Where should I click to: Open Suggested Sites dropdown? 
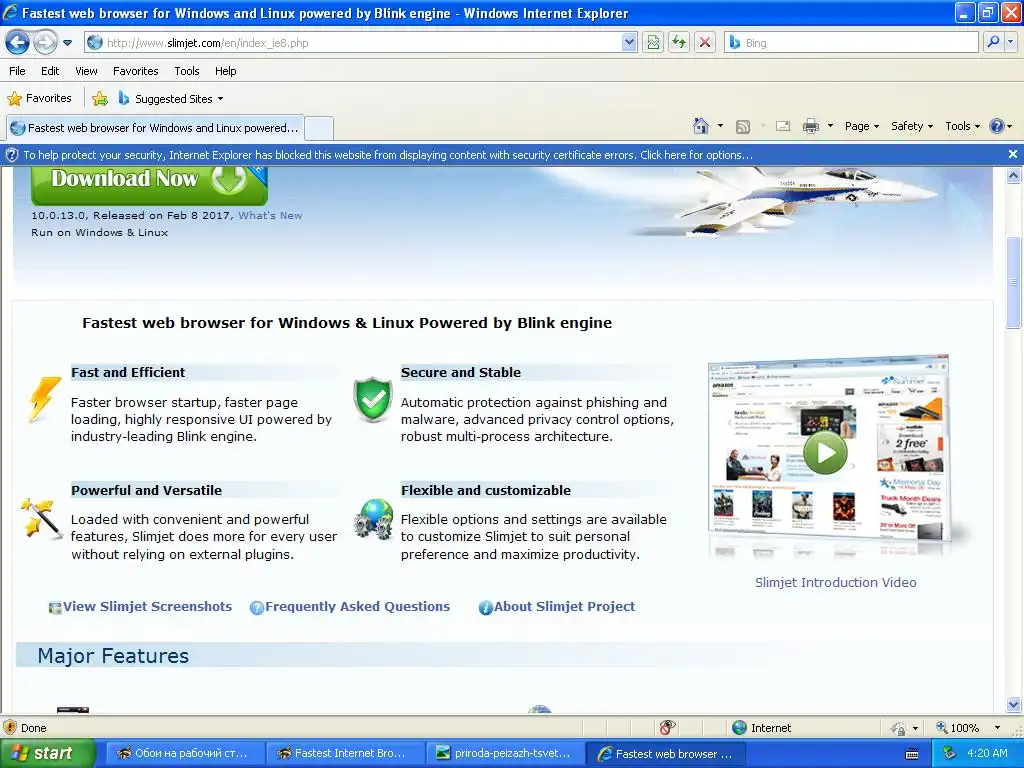[x=171, y=99]
